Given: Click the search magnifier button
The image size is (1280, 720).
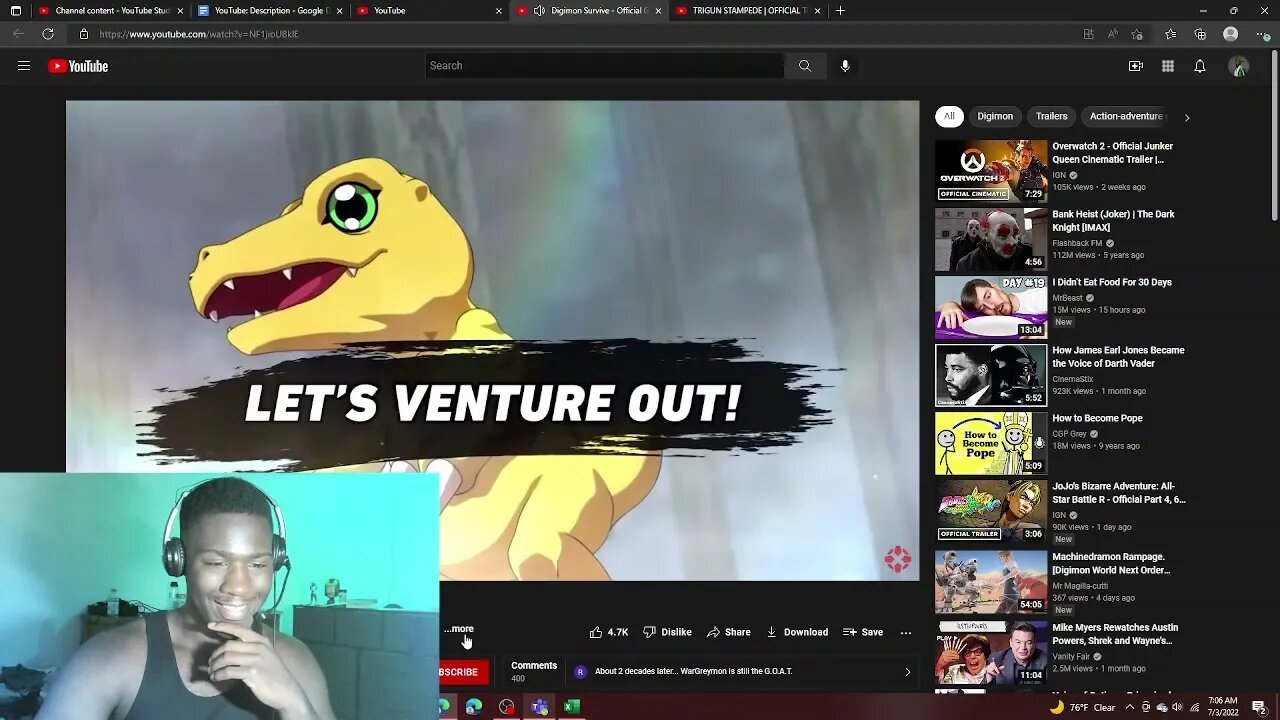Looking at the screenshot, I should 805,66.
